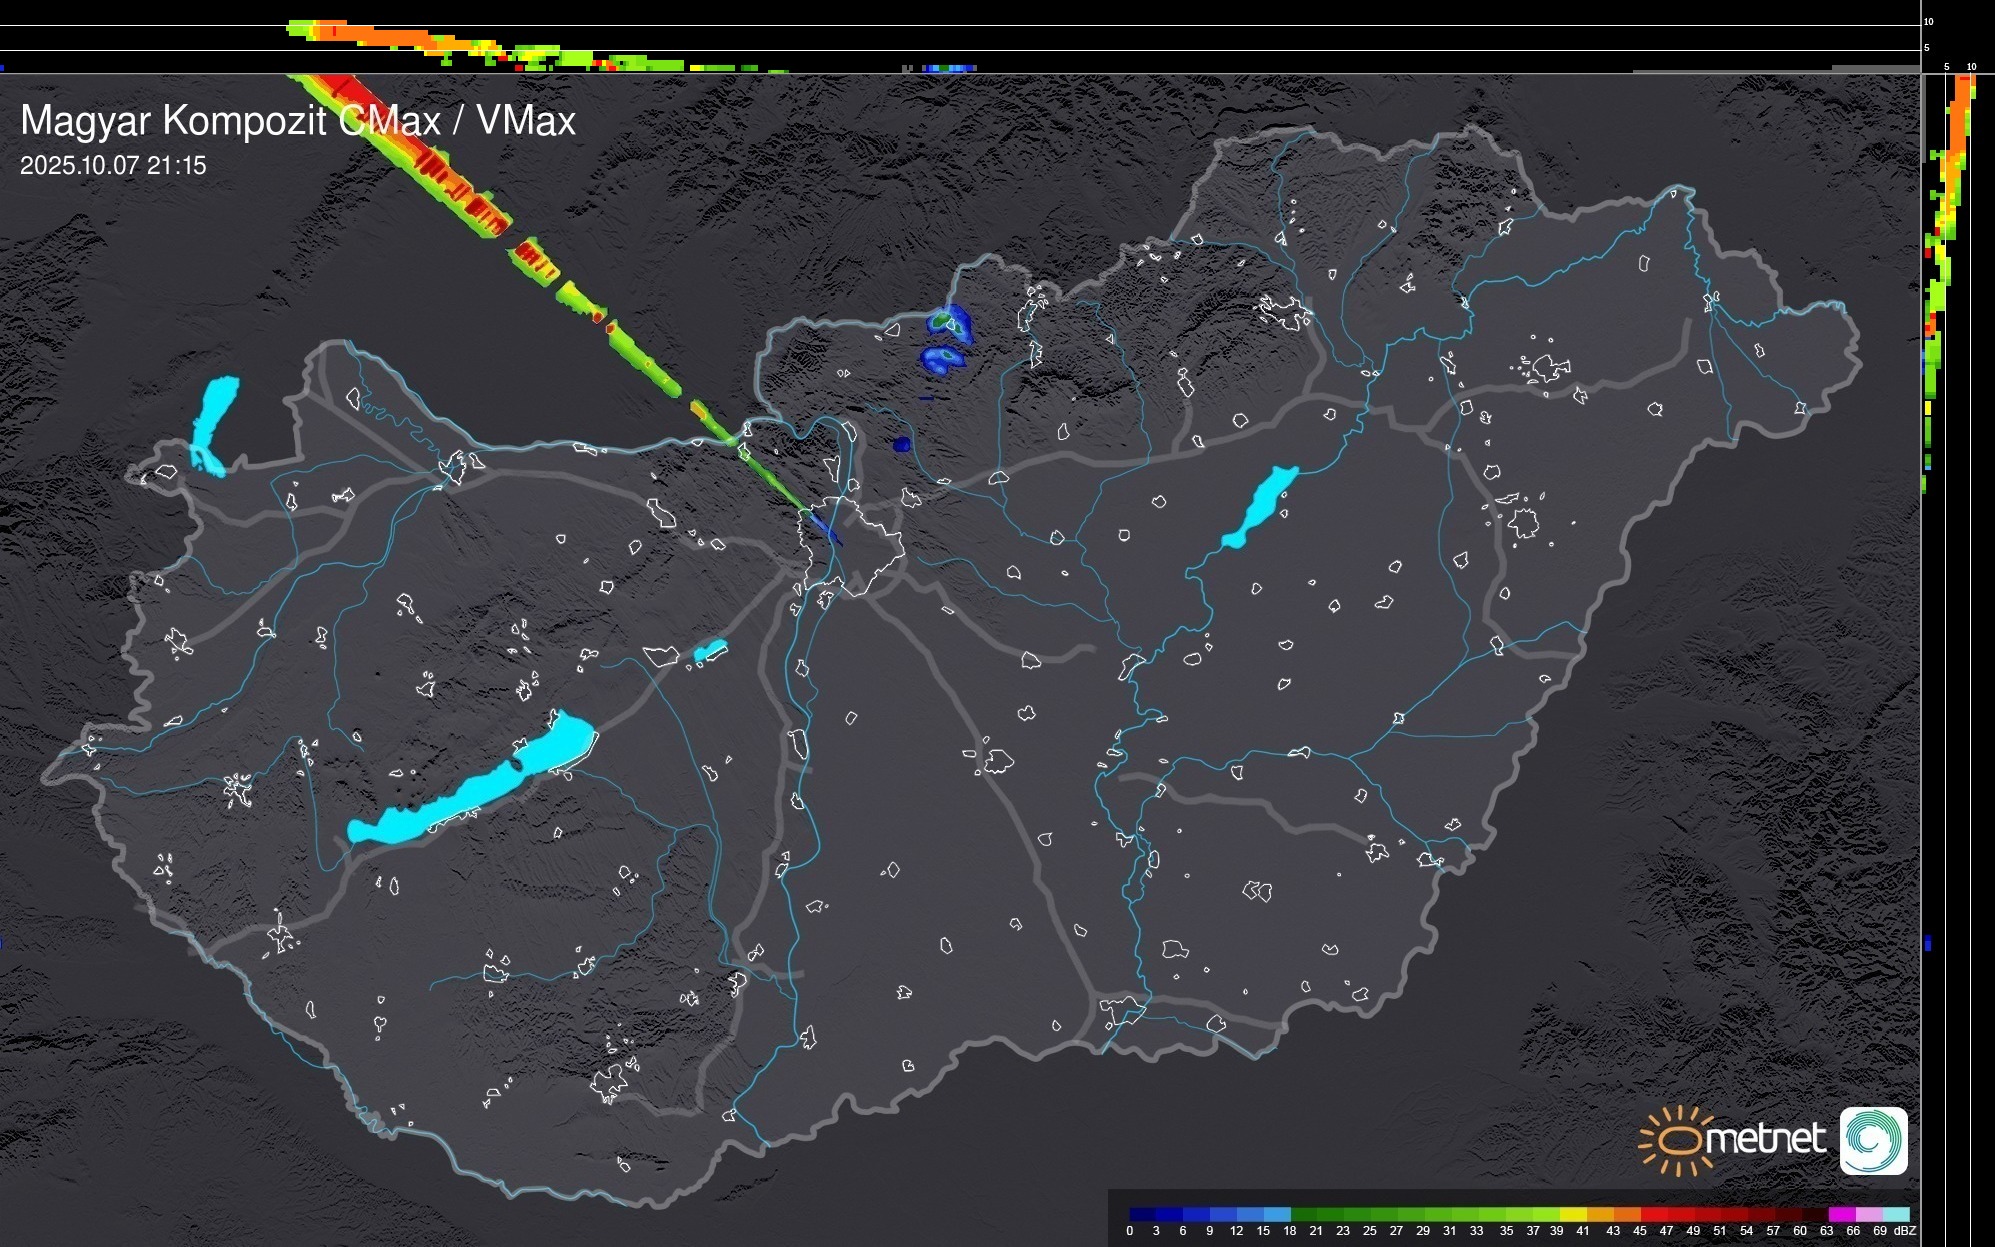Click the dBZ unit label
The image size is (1995, 1247).
click(x=1905, y=1231)
